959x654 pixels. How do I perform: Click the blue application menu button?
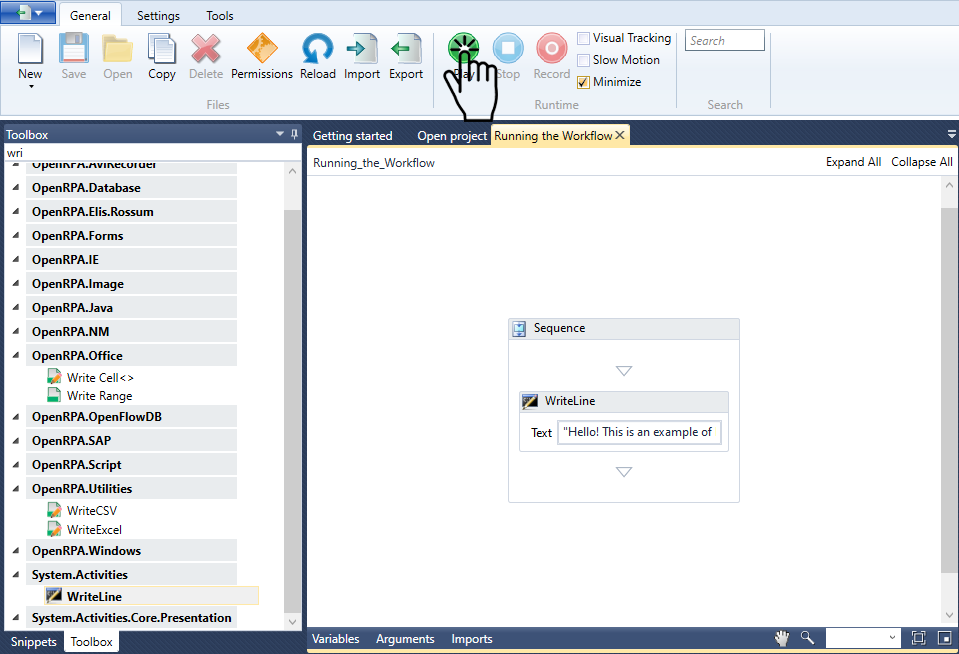[28, 12]
